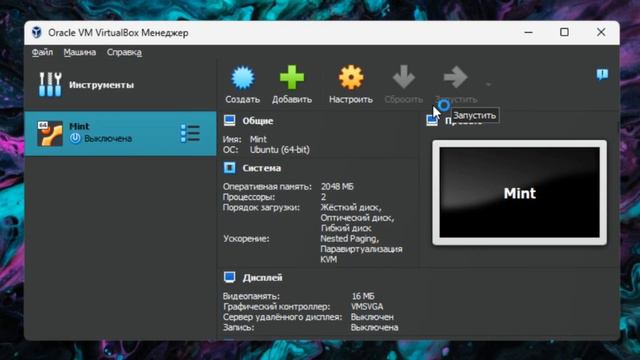
Task: Click the Система section header
Action: (262, 168)
